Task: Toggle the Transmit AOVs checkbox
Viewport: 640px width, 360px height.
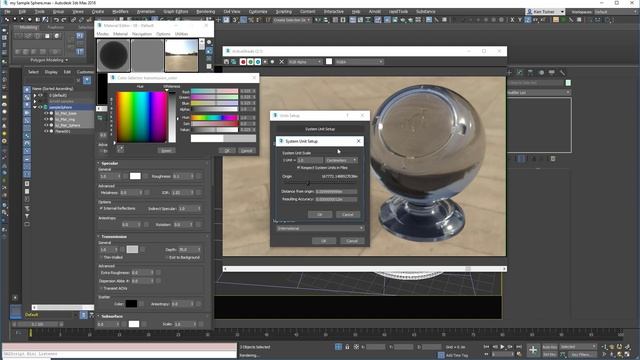Action: [101, 288]
